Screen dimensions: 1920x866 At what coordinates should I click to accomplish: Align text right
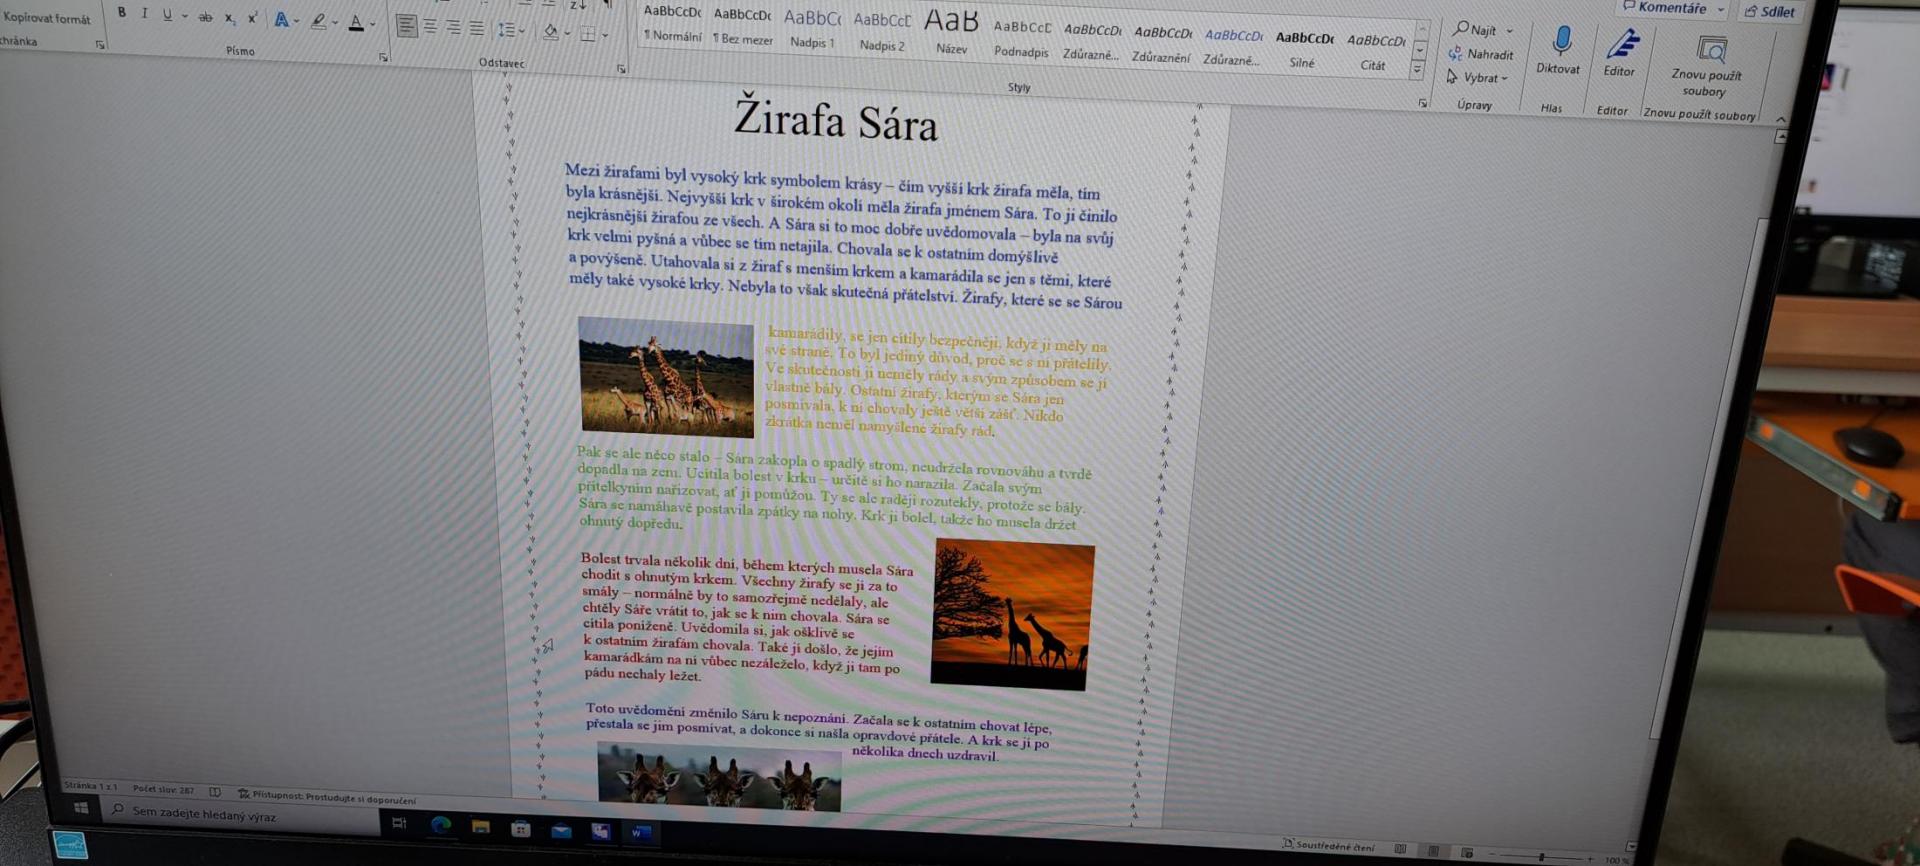point(453,27)
